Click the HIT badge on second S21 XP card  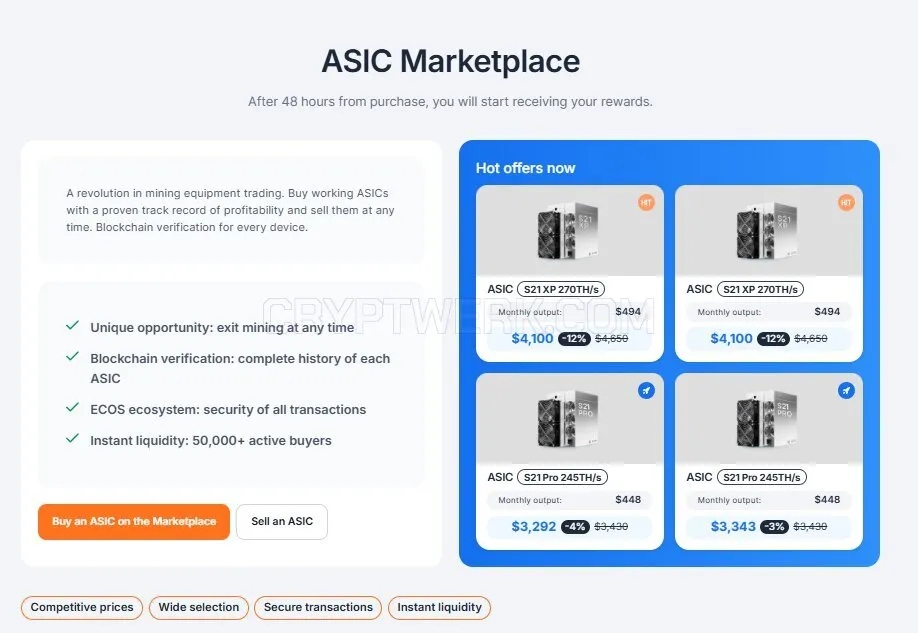point(846,203)
